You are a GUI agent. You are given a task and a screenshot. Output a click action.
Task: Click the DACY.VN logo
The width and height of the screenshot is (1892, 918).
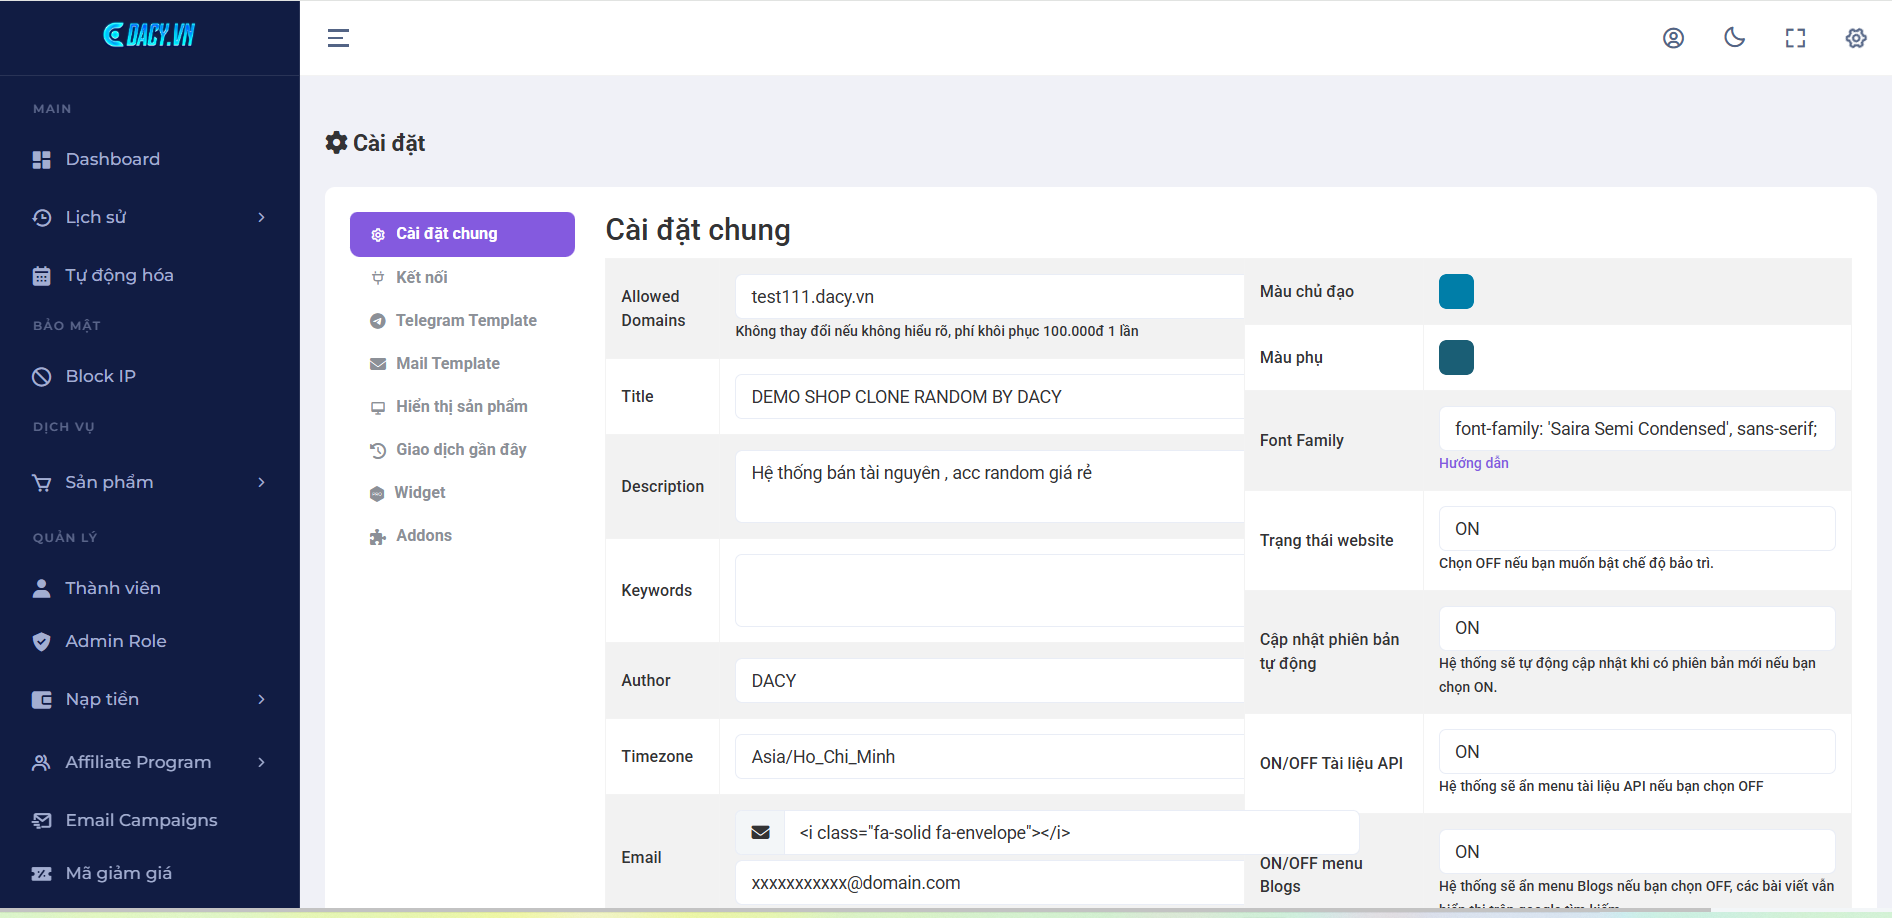149,35
